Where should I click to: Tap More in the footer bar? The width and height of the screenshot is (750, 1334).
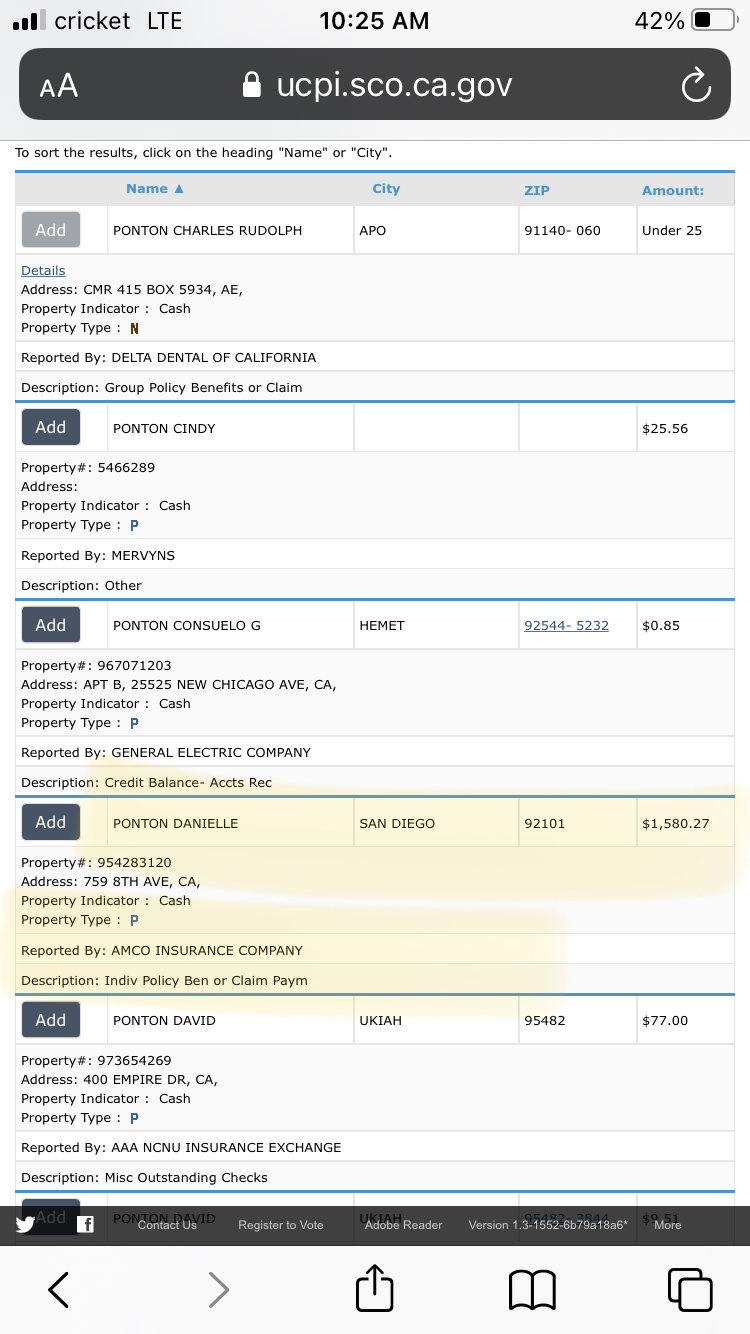668,1225
